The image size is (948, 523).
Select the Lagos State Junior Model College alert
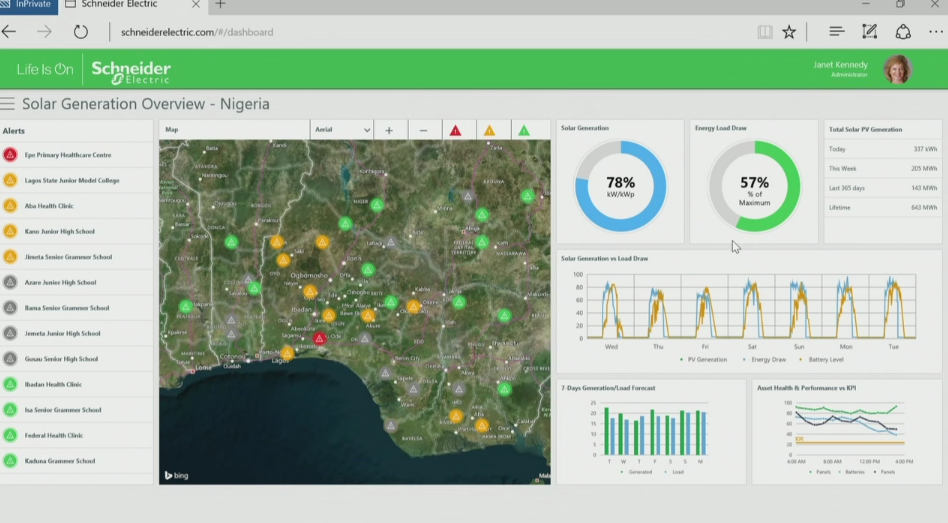pos(71,181)
